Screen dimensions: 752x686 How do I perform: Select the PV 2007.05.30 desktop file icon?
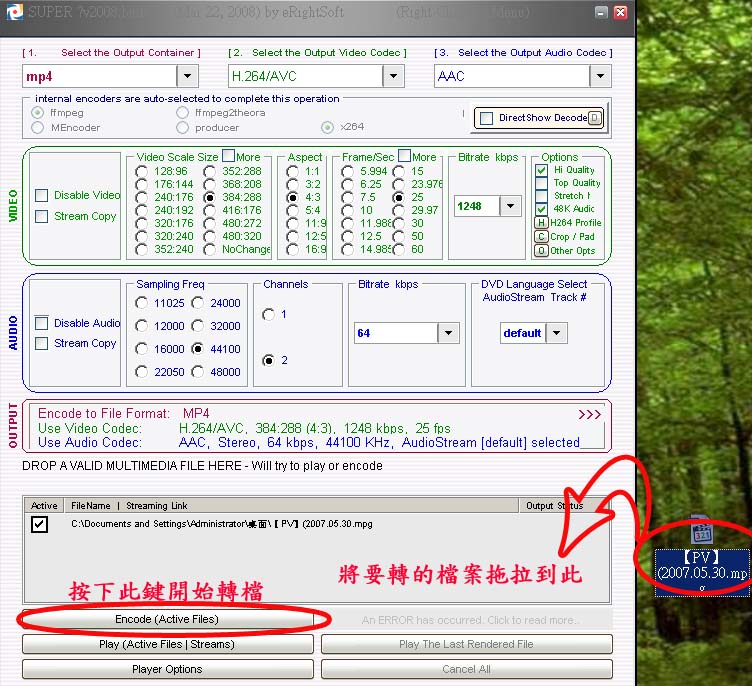click(x=702, y=555)
